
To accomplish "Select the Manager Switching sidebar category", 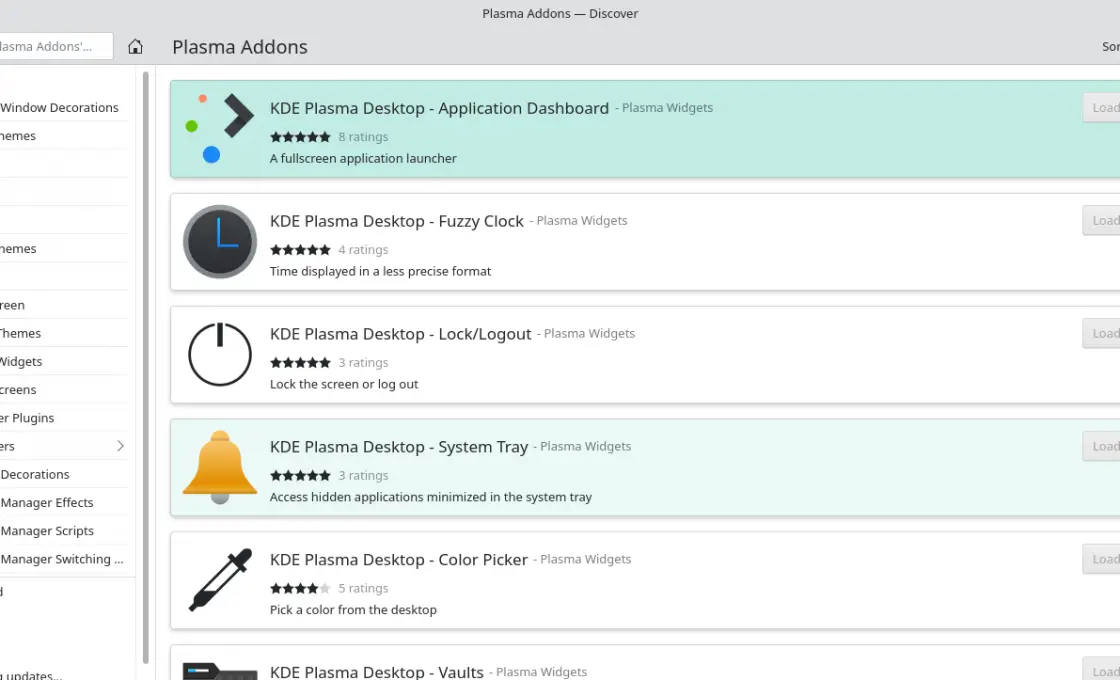I will 64,559.
